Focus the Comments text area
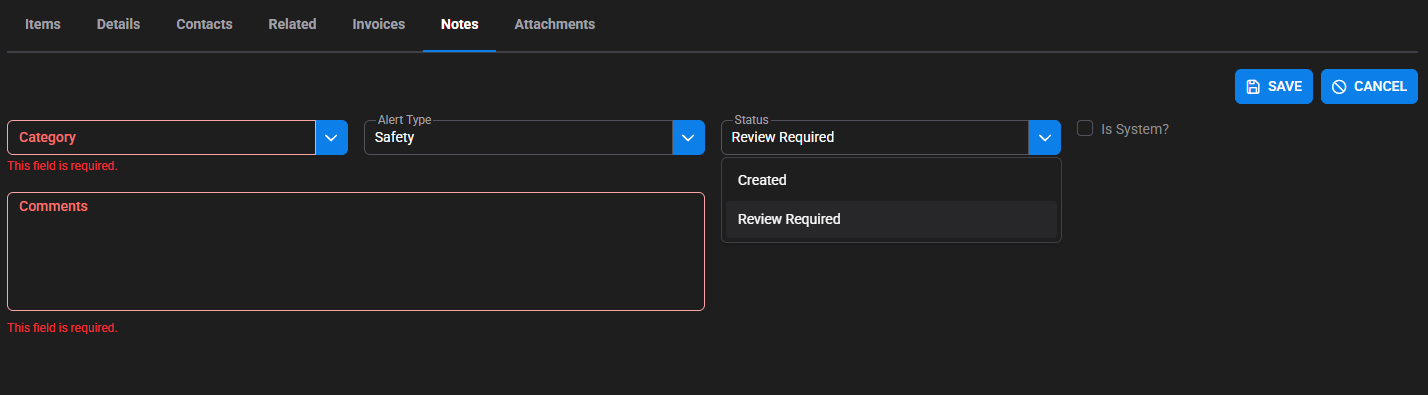The width and height of the screenshot is (1428, 395). [x=356, y=251]
